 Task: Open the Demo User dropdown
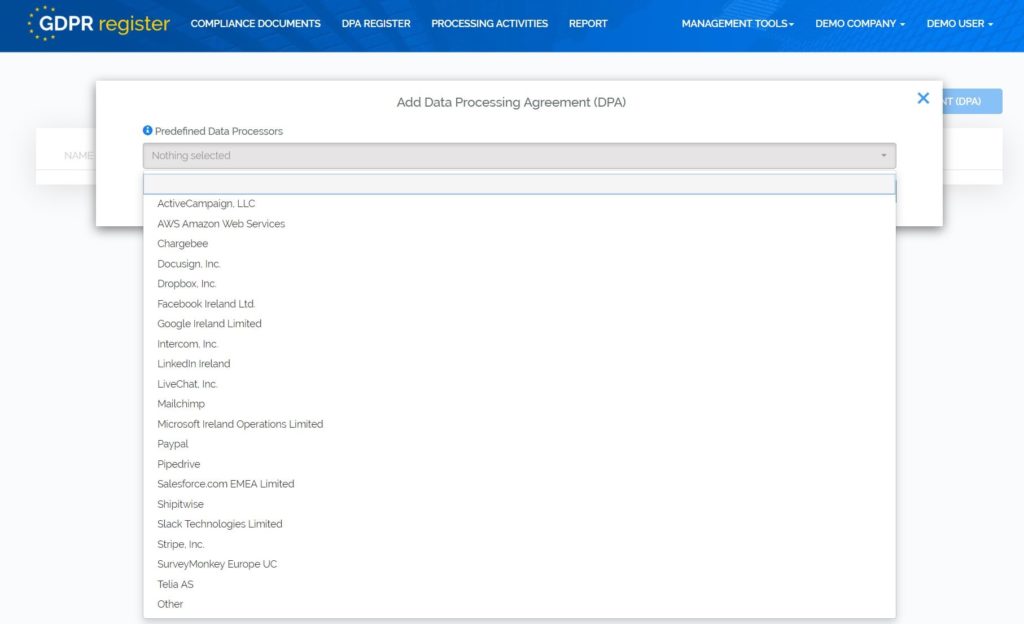click(958, 23)
